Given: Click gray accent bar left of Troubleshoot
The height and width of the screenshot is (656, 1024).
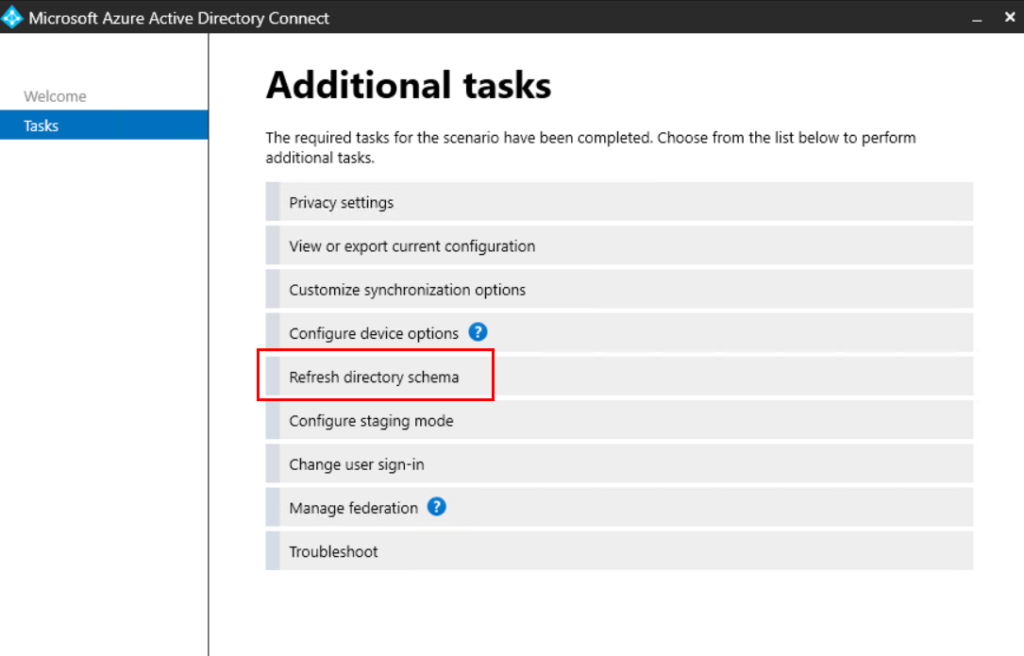Looking at the screenshot, I should [x=272, y=552].
